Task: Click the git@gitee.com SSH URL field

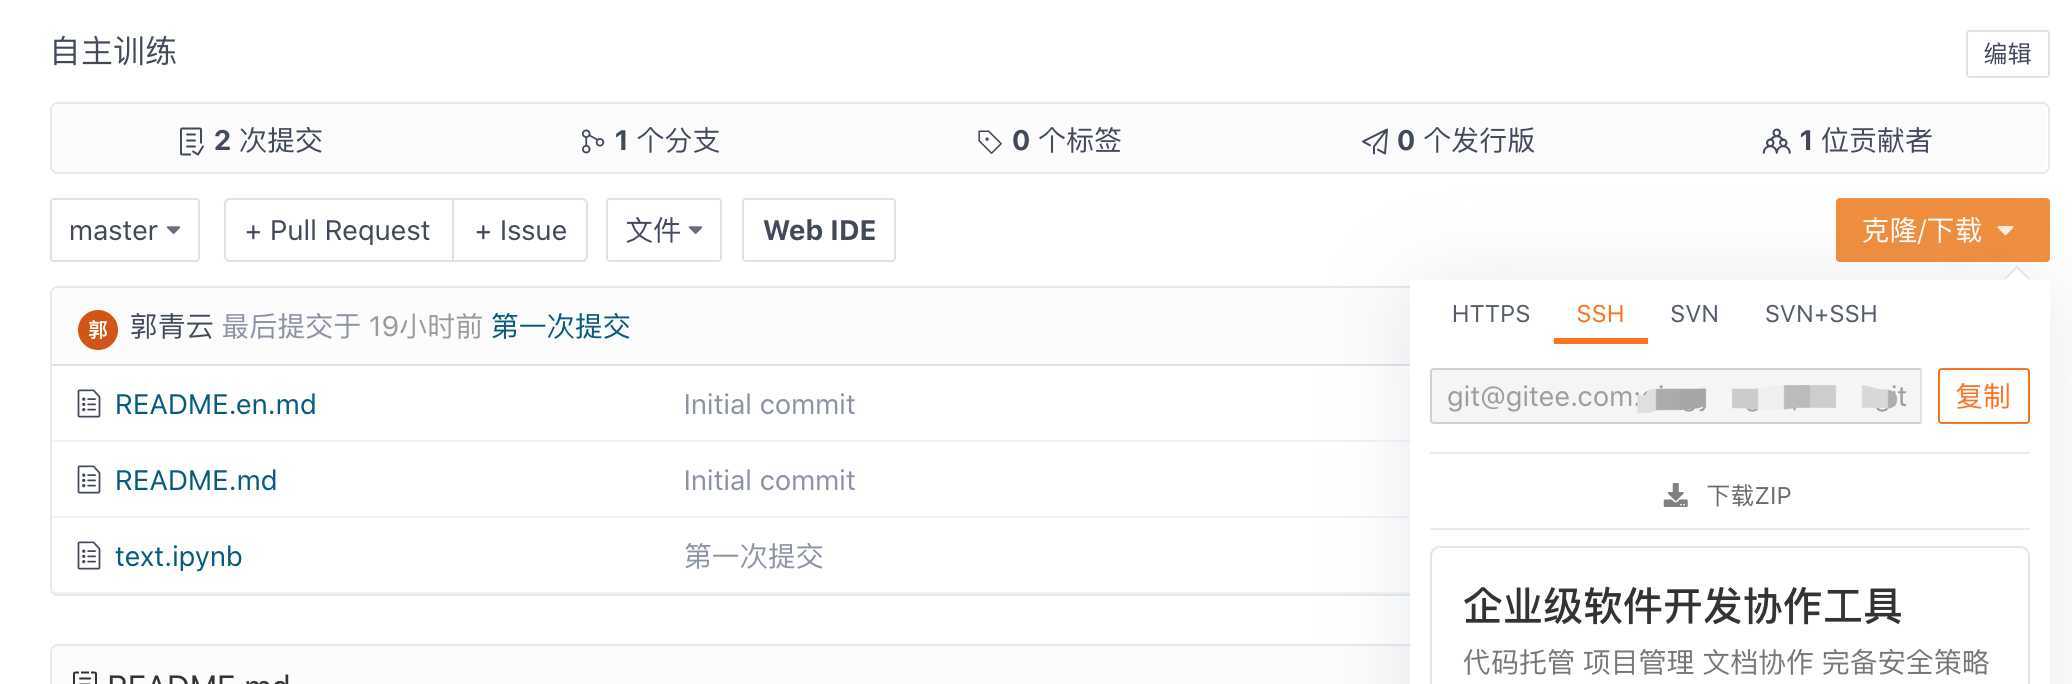Action: (1675, 397)
